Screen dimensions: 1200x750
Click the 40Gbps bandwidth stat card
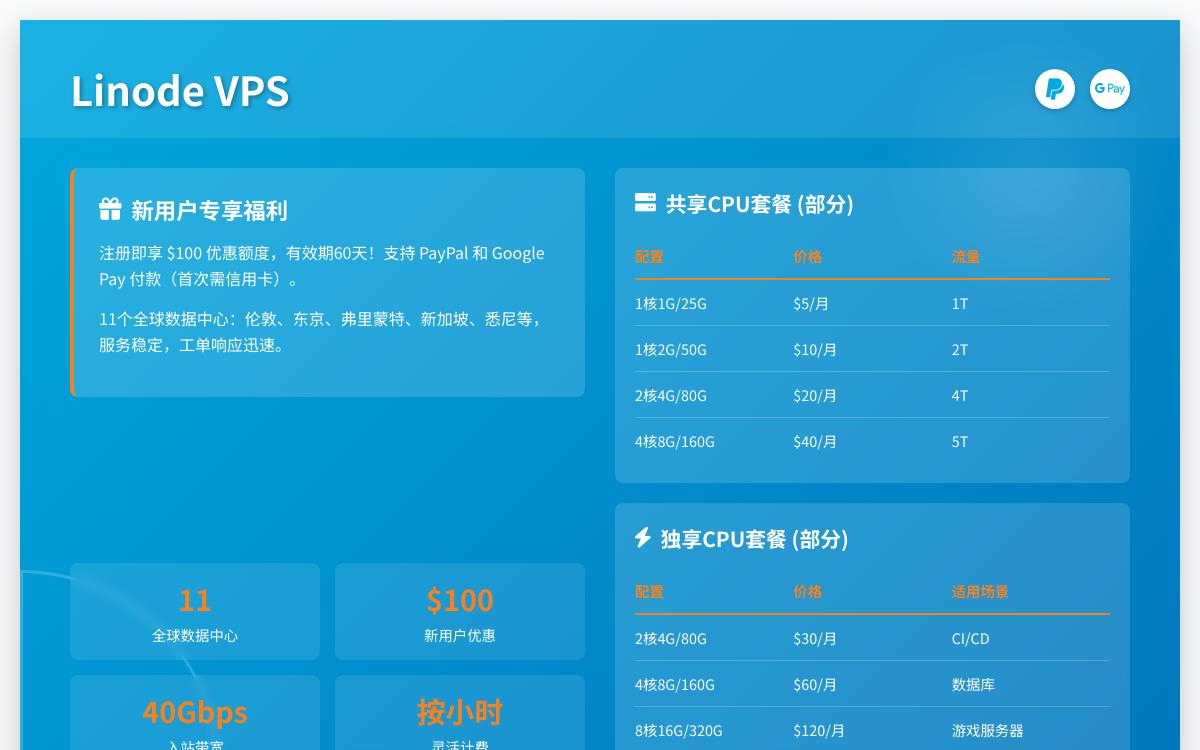pos(195,713)
